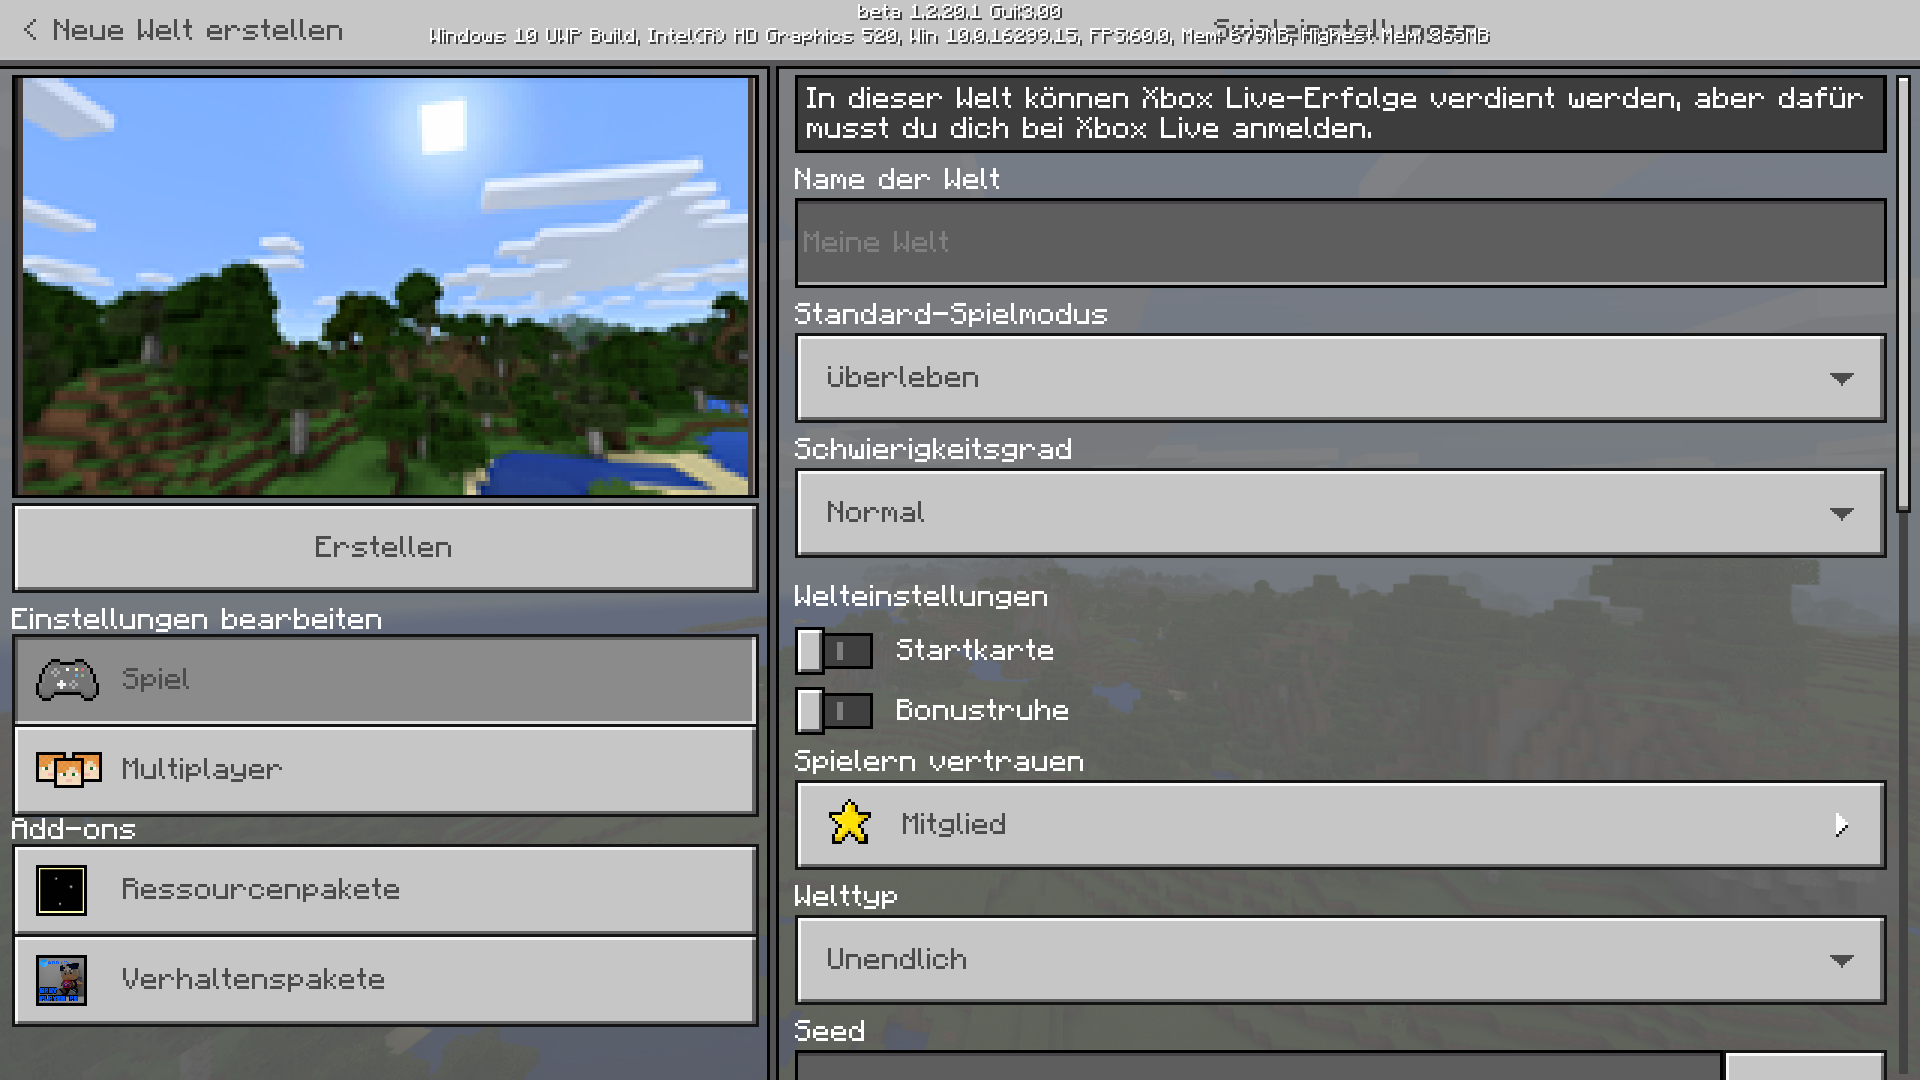Click the Neue Welt erstellen title
This screenshot has height=1080, width=1920.
click(198, 30)
